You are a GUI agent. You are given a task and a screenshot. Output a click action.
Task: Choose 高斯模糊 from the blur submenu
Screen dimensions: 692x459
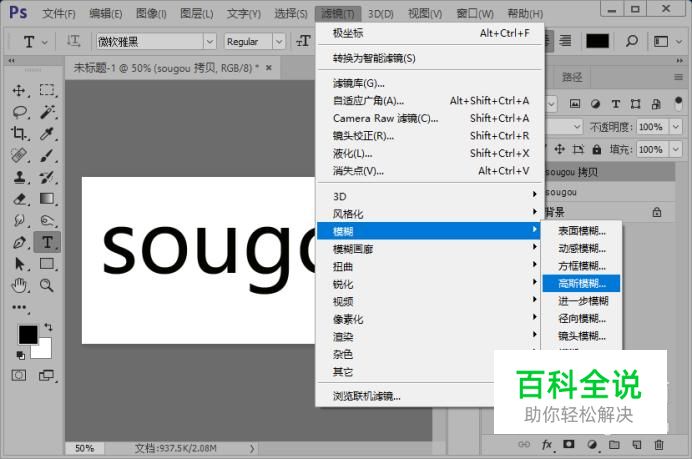[x=581, y=283]
